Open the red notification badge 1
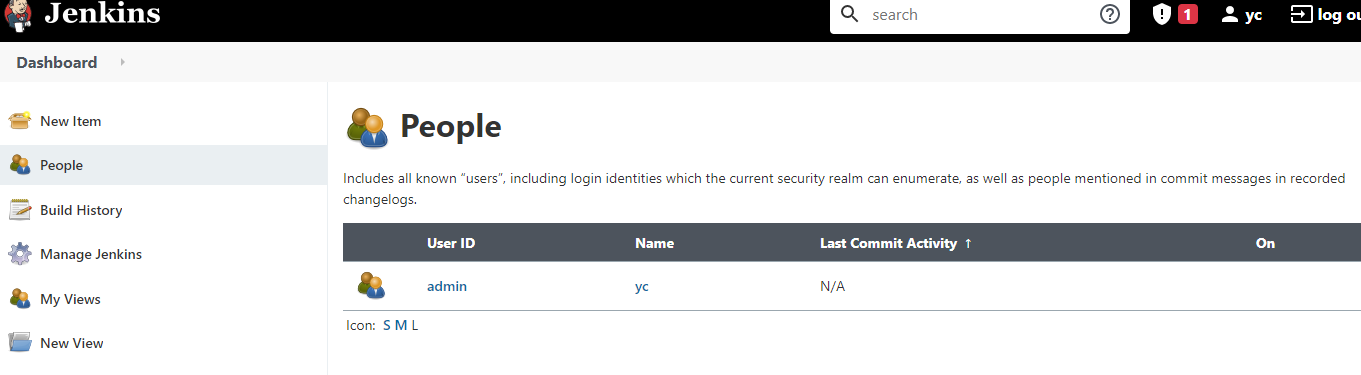 (1187, 14)
